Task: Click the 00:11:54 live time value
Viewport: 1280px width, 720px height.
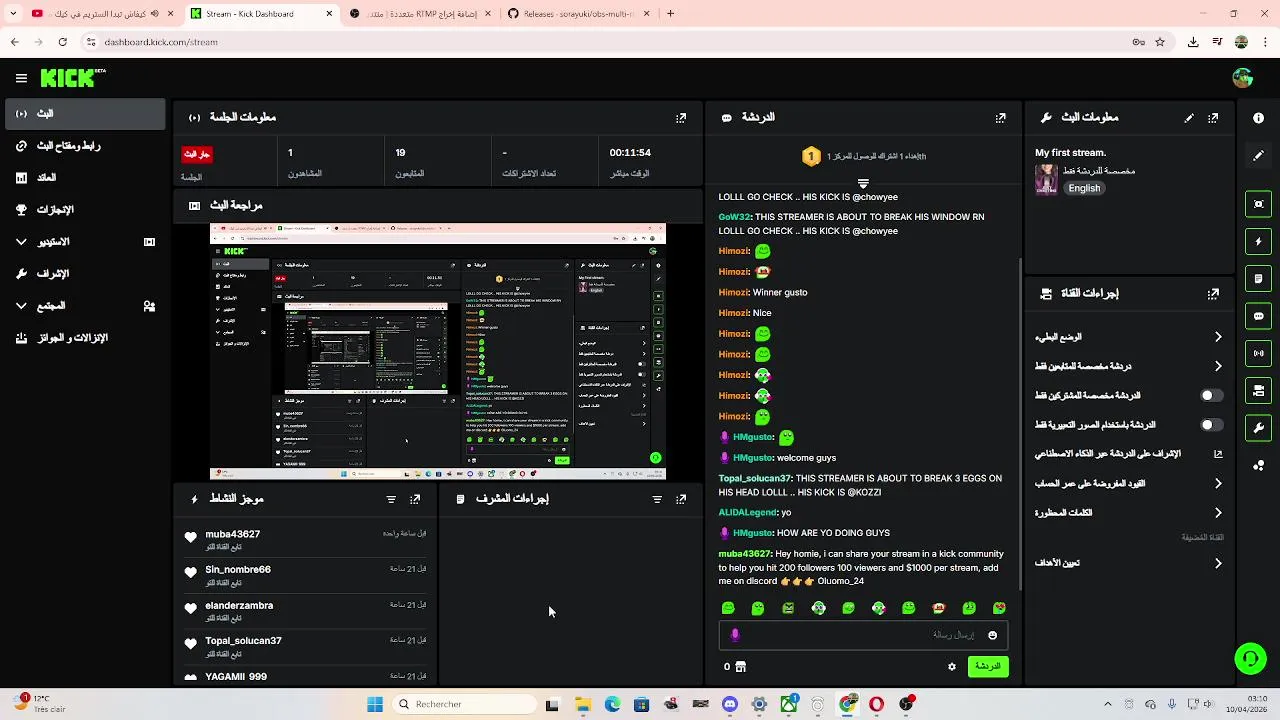Action: coord(630,153)
